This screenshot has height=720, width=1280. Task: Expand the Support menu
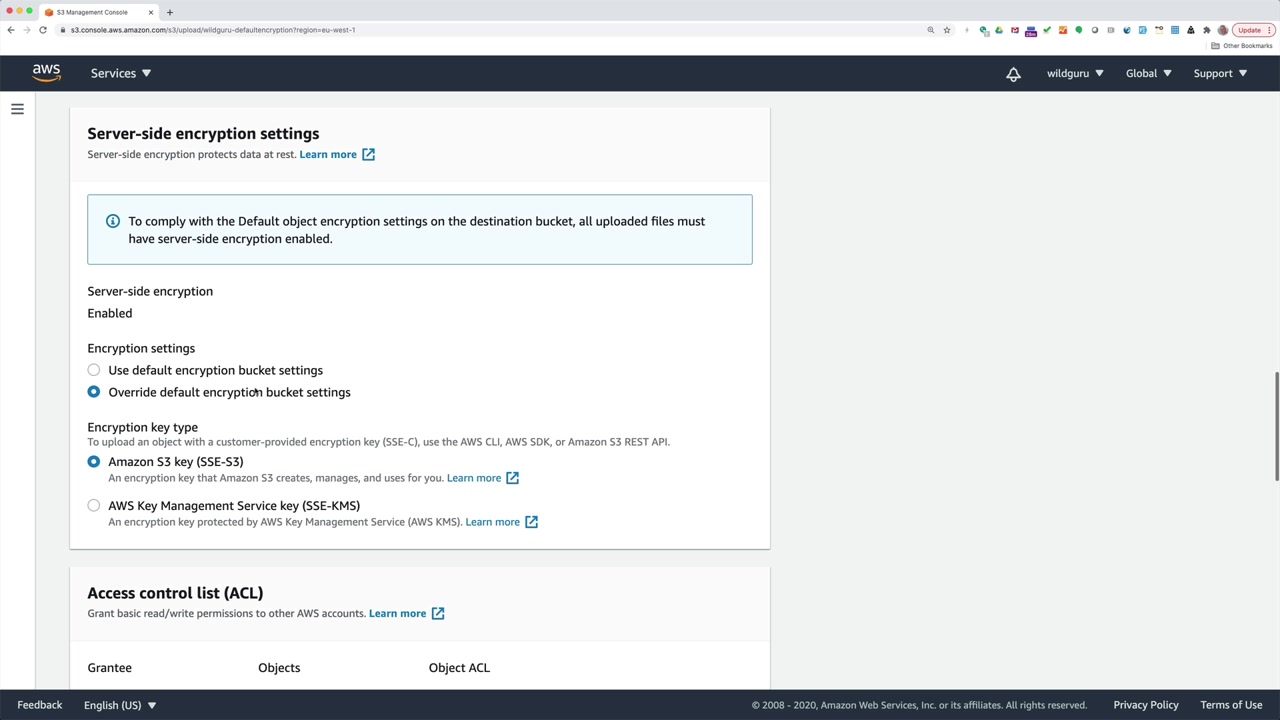click(1220, 73)
